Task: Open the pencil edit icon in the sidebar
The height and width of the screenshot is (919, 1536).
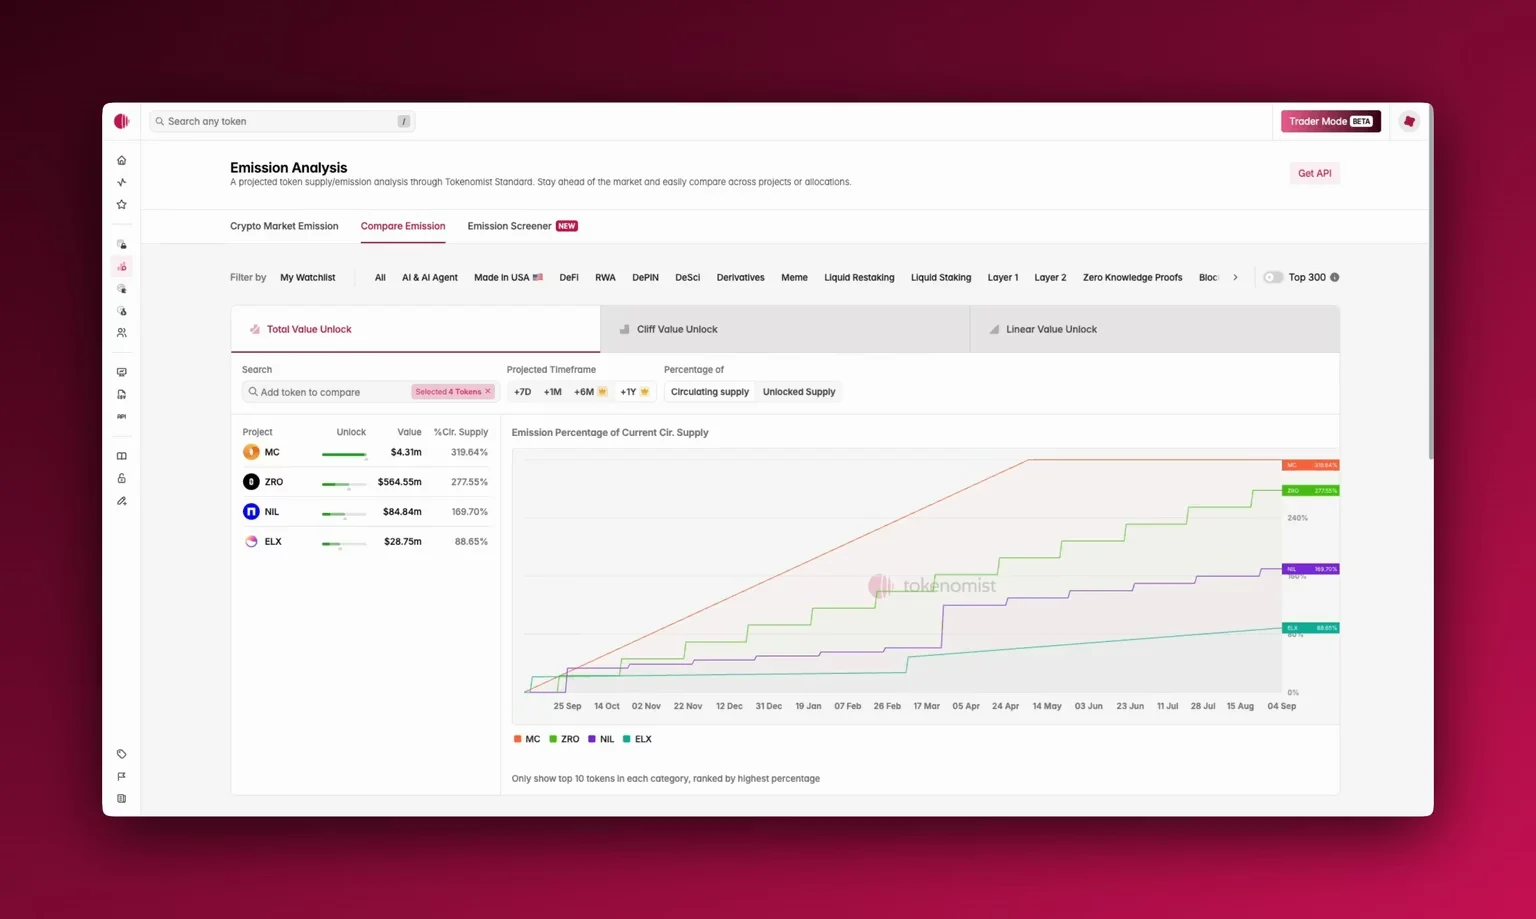Action: tap(122, 501)
